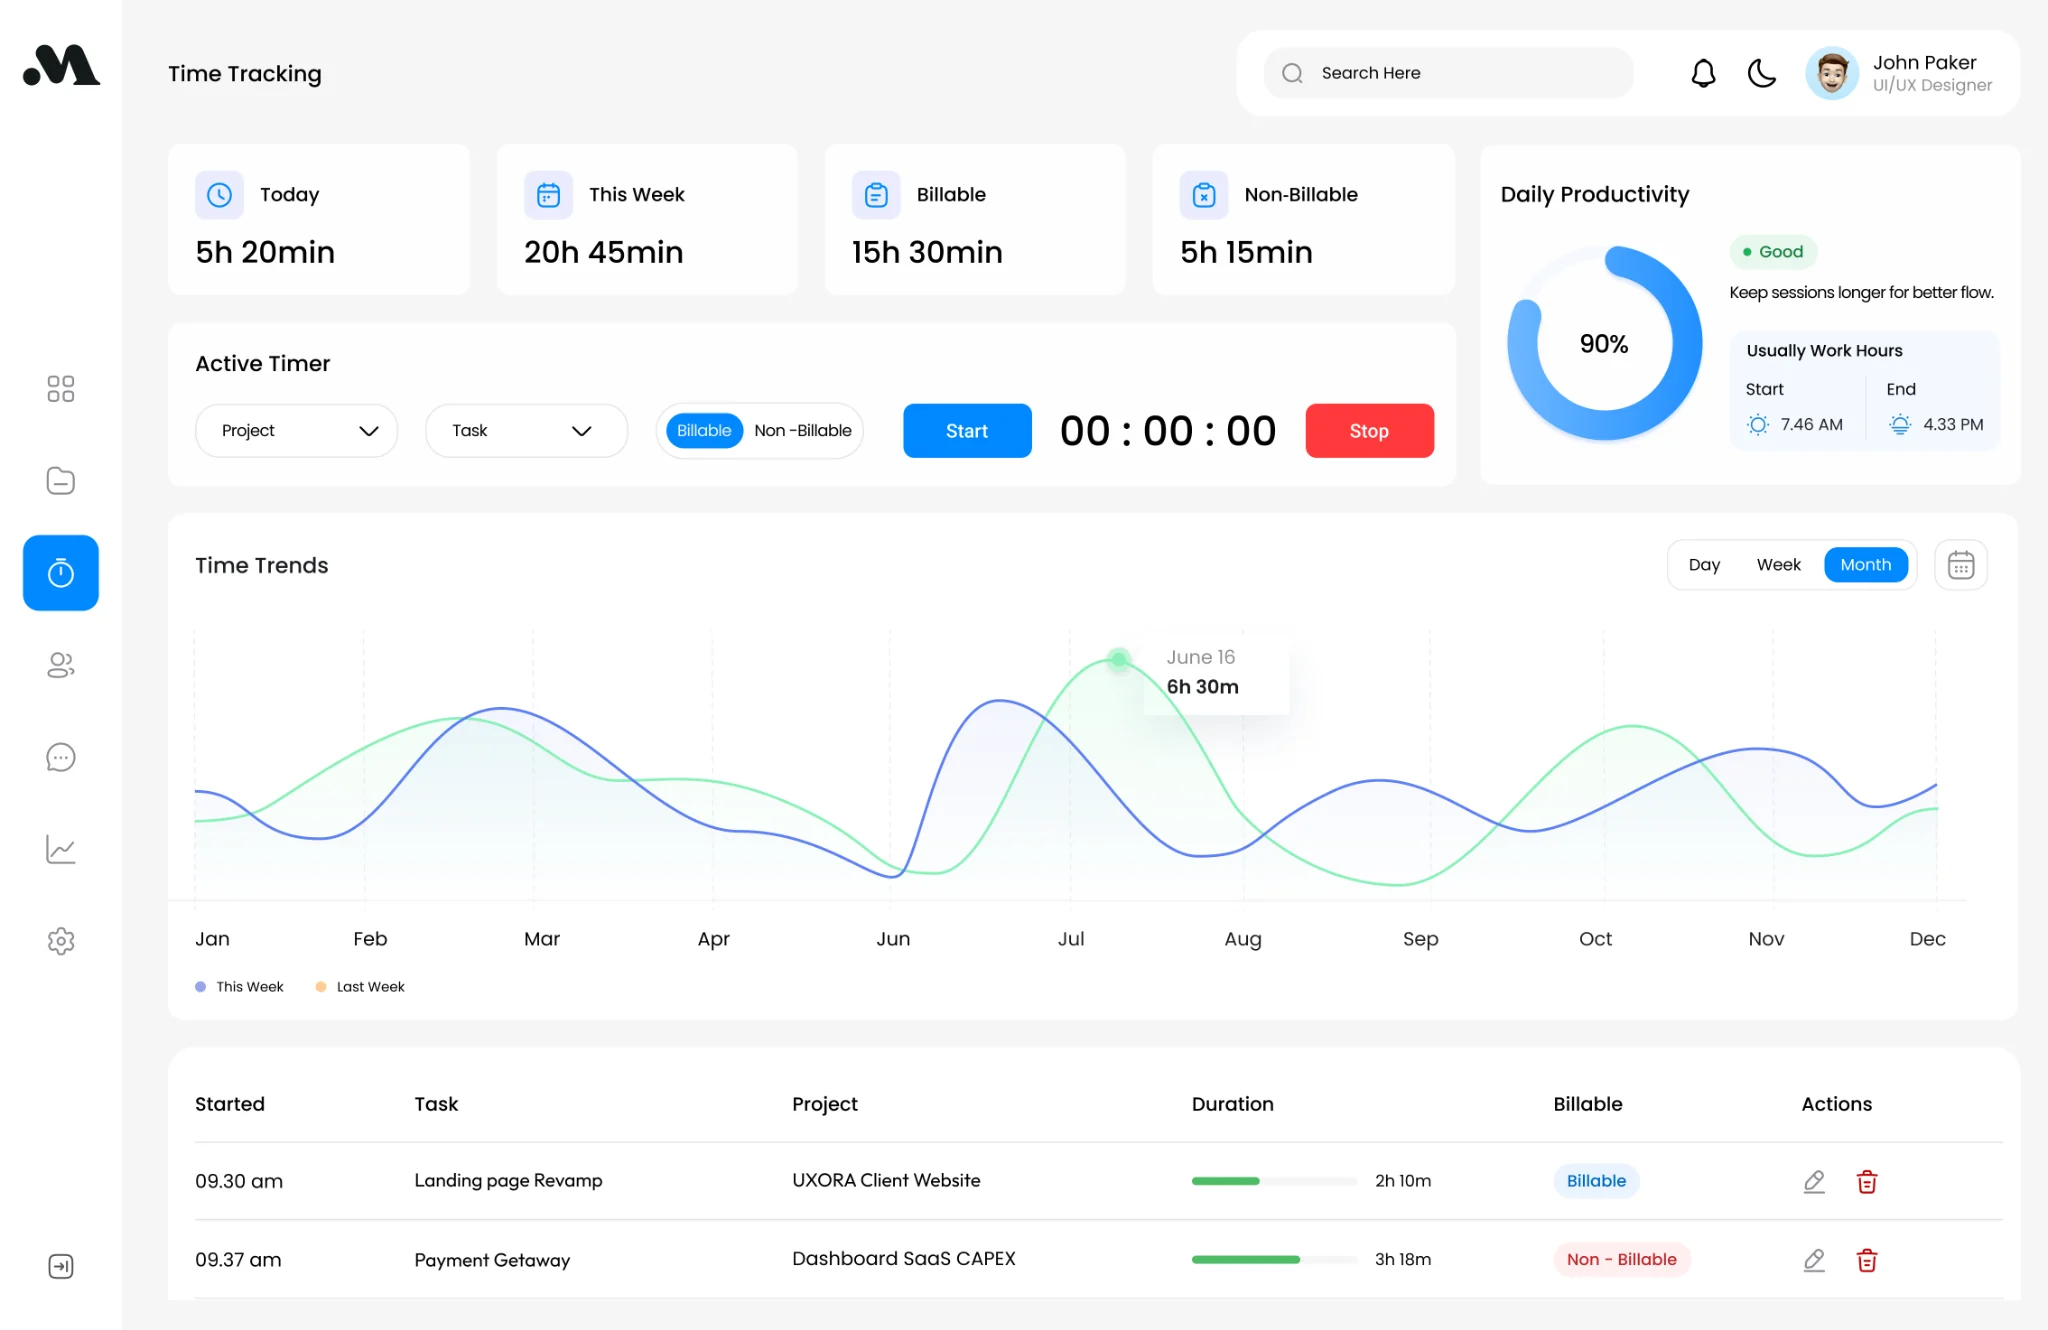
Task: Open the Task dropdown
Action: click(x=526, y=430)
